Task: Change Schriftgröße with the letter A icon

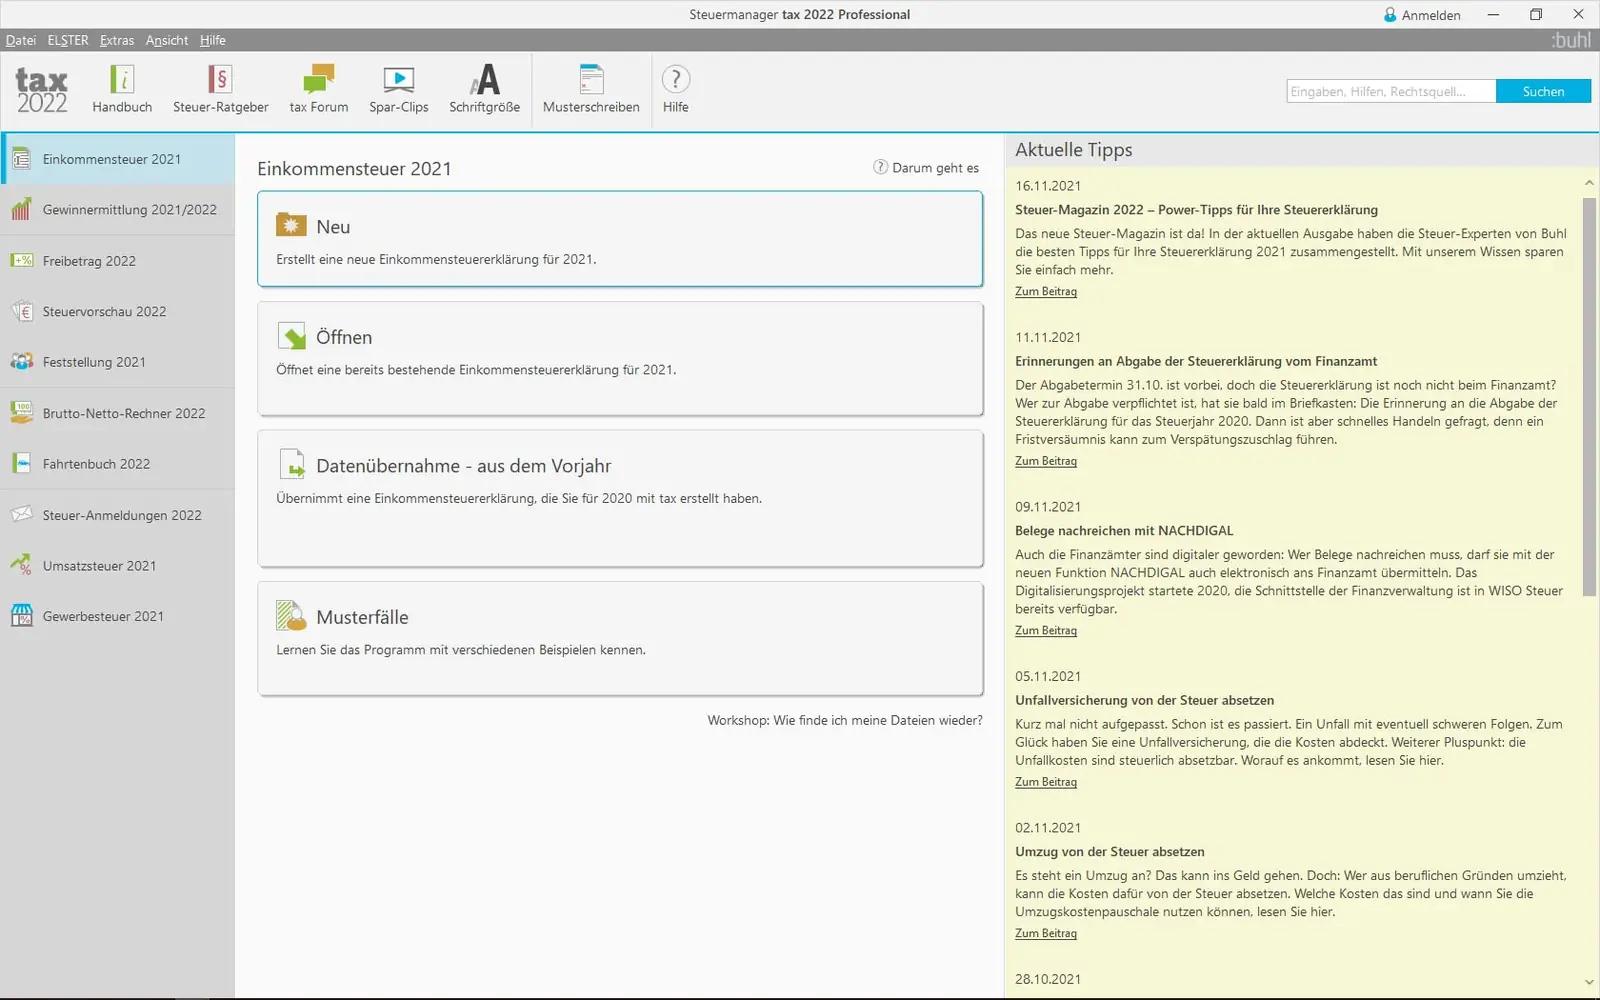Action: point(485,80)
